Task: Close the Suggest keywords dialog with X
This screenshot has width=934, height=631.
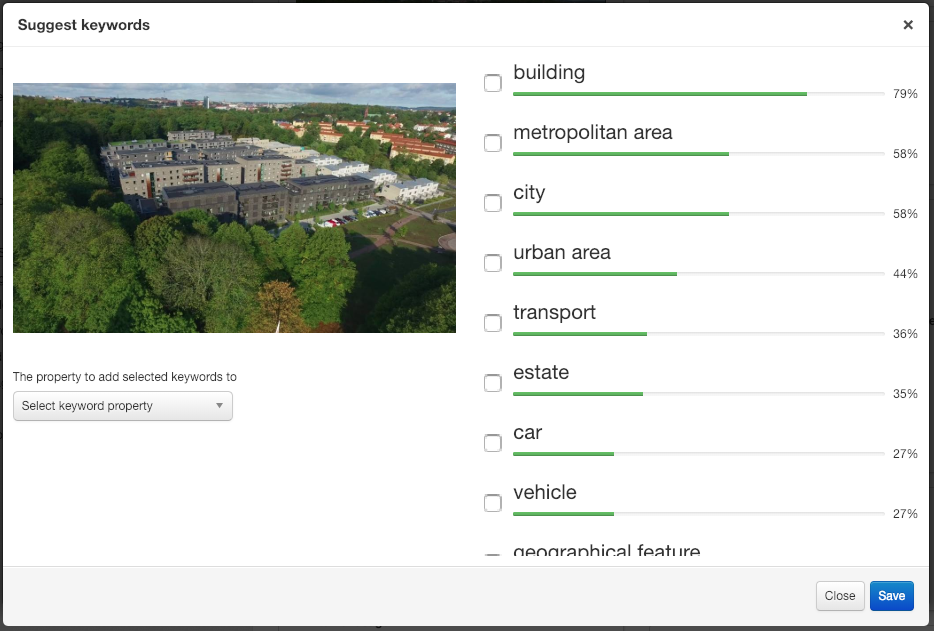Action: pos(908,24)
